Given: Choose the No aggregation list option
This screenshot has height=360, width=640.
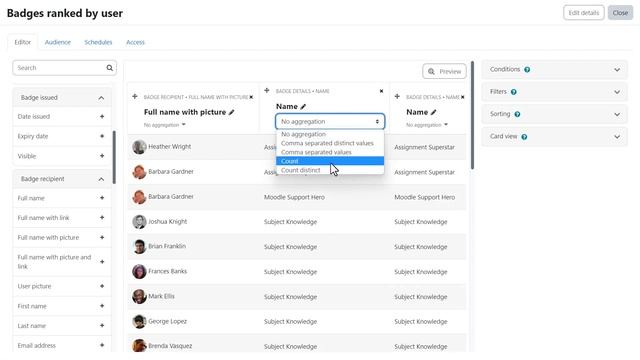Looking at the screenshot, I should tap(330, 134).
